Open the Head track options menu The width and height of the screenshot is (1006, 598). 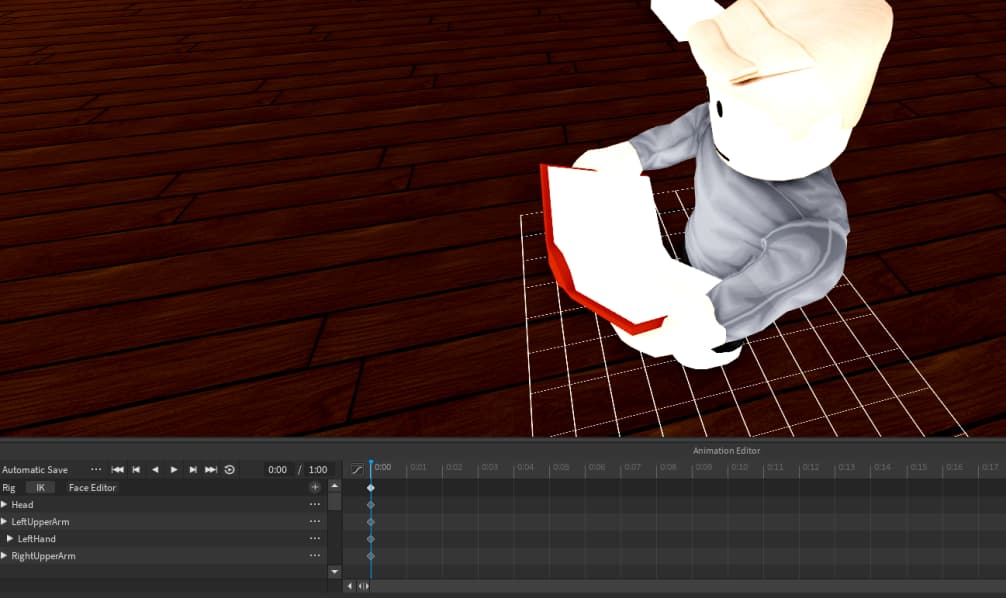pos(314,504)
